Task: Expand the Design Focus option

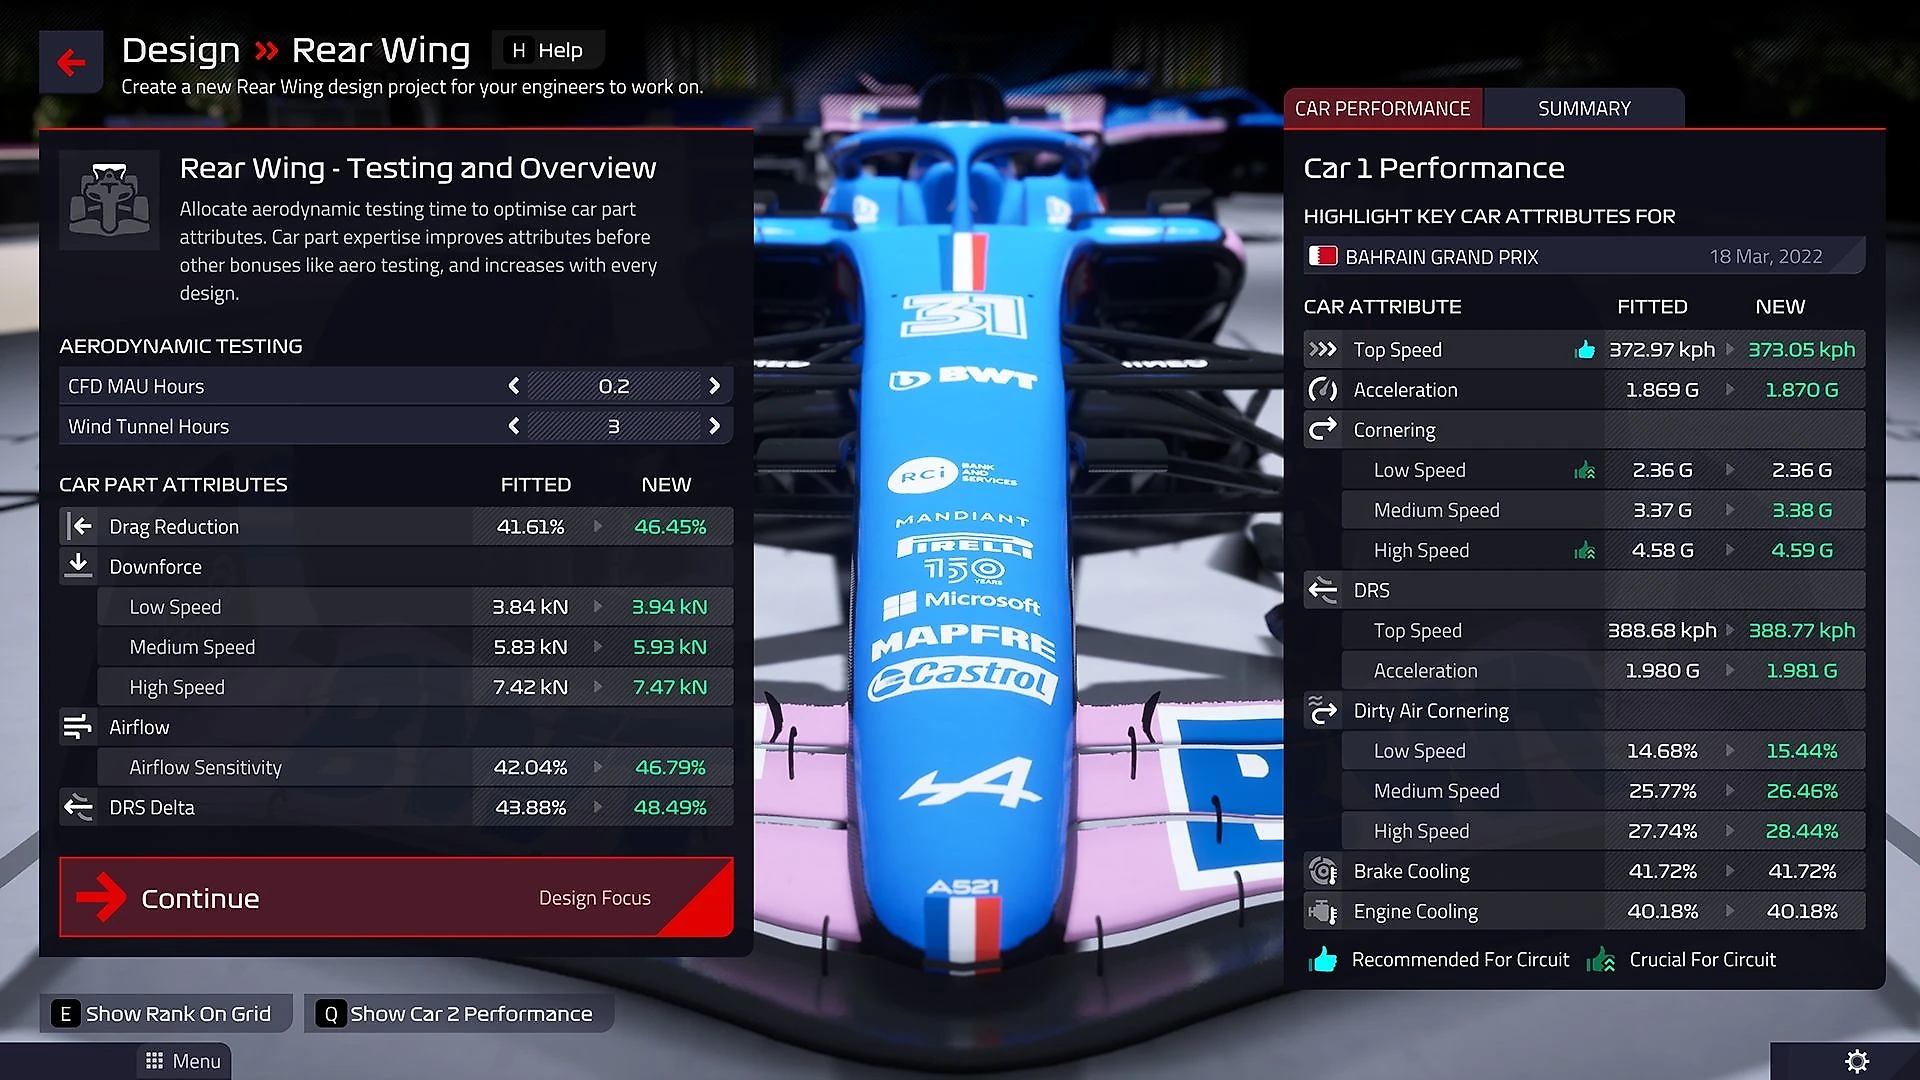Action: [593, 897]
